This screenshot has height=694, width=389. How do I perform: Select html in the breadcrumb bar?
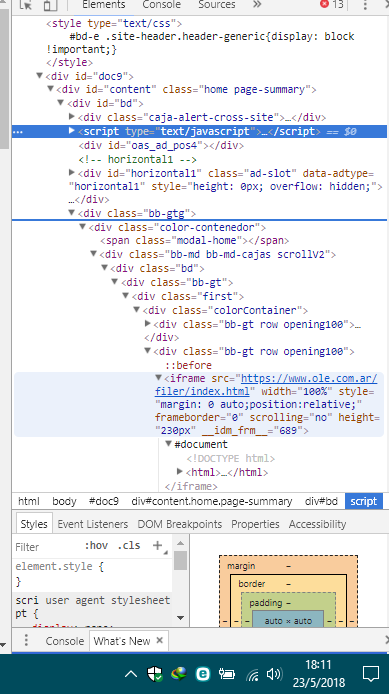click(29, 501)
